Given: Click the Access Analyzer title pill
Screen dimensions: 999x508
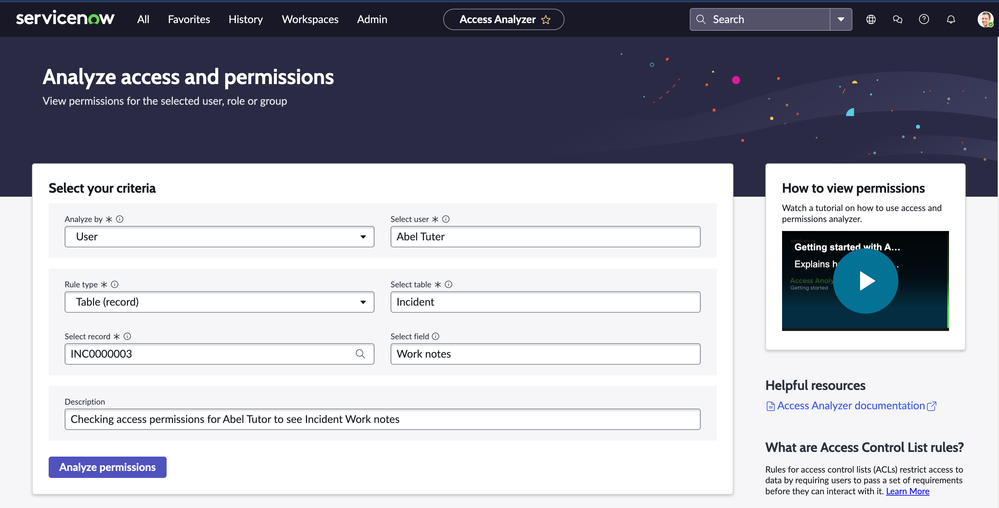Looking at the screenshot, I should 503,19.
